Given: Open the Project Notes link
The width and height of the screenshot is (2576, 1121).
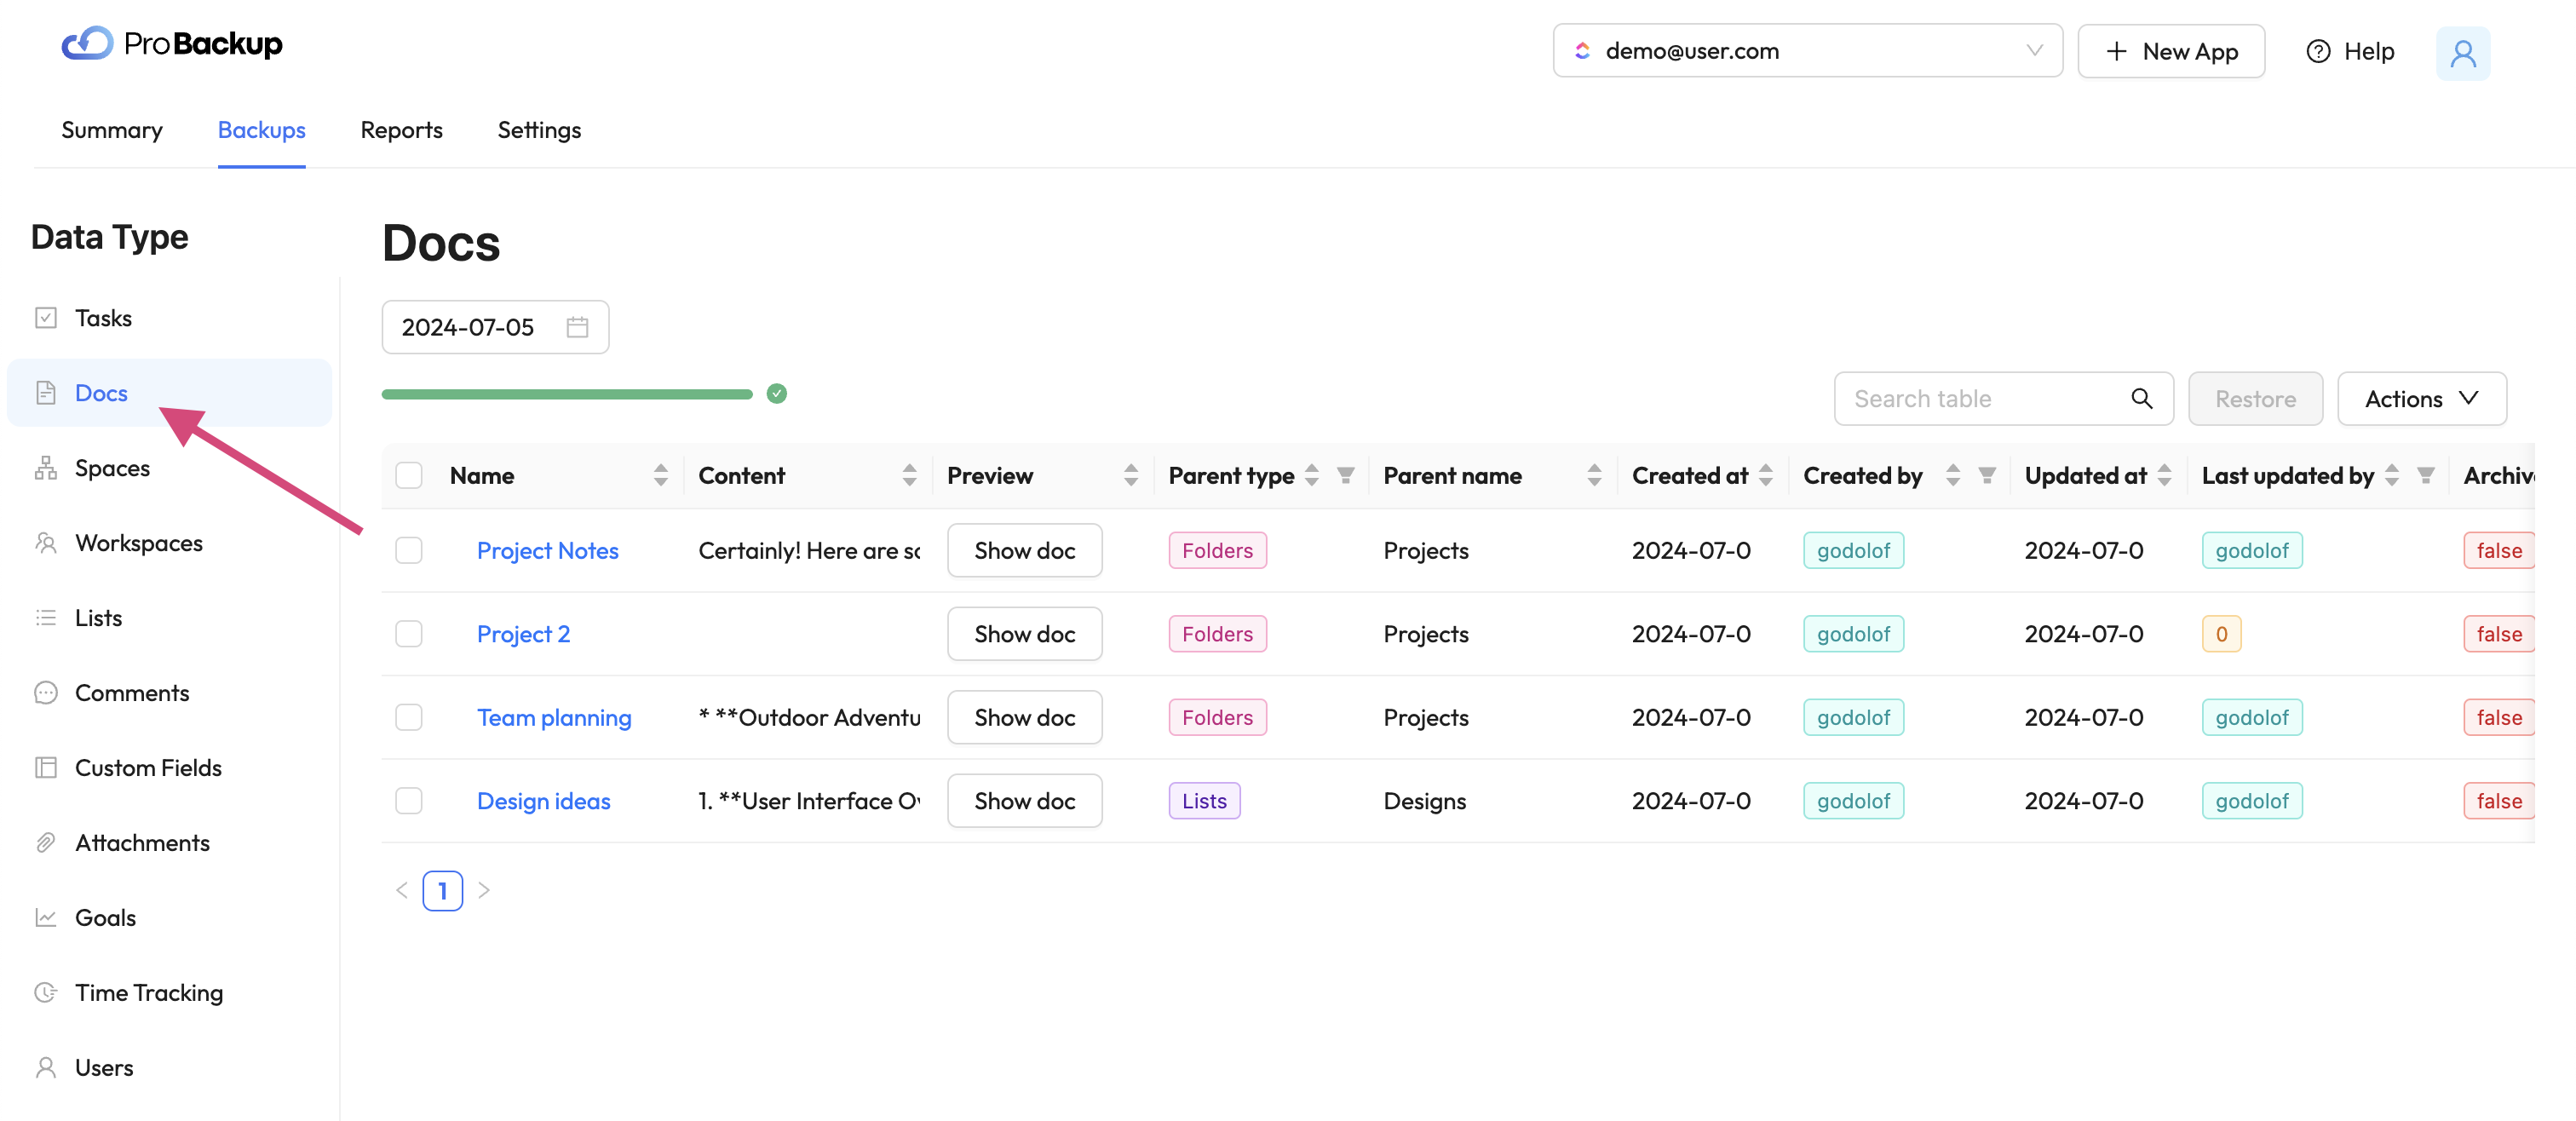Looking at the screenshot, I should [548, 551].
